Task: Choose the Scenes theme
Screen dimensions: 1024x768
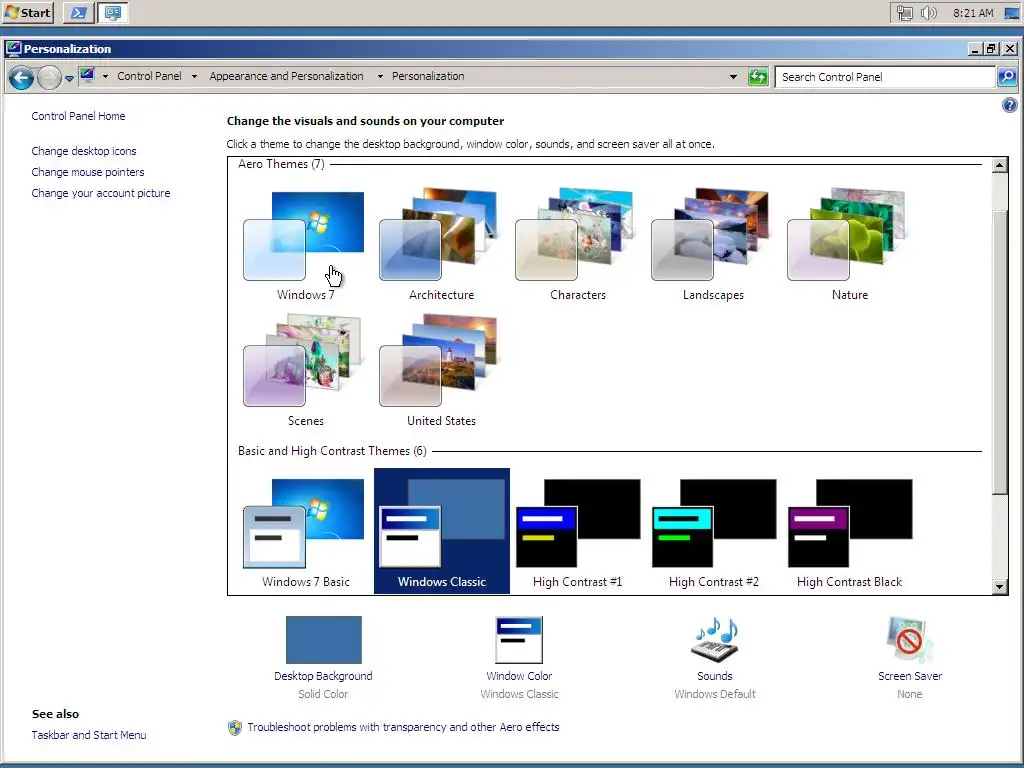Action: 304,371
